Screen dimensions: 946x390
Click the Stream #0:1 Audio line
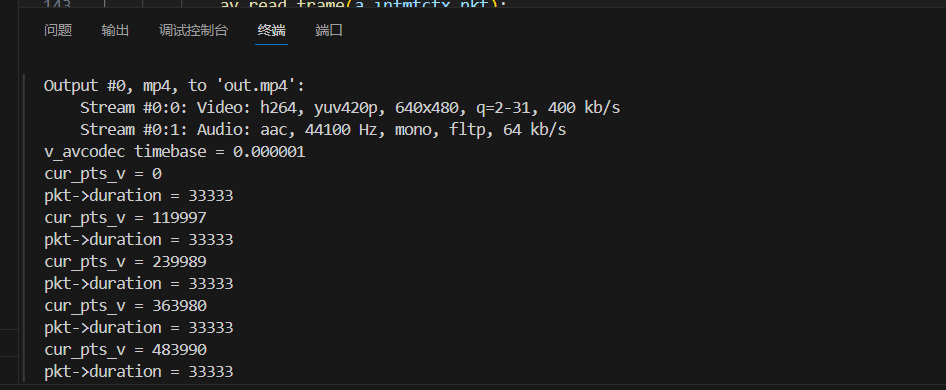323,130
